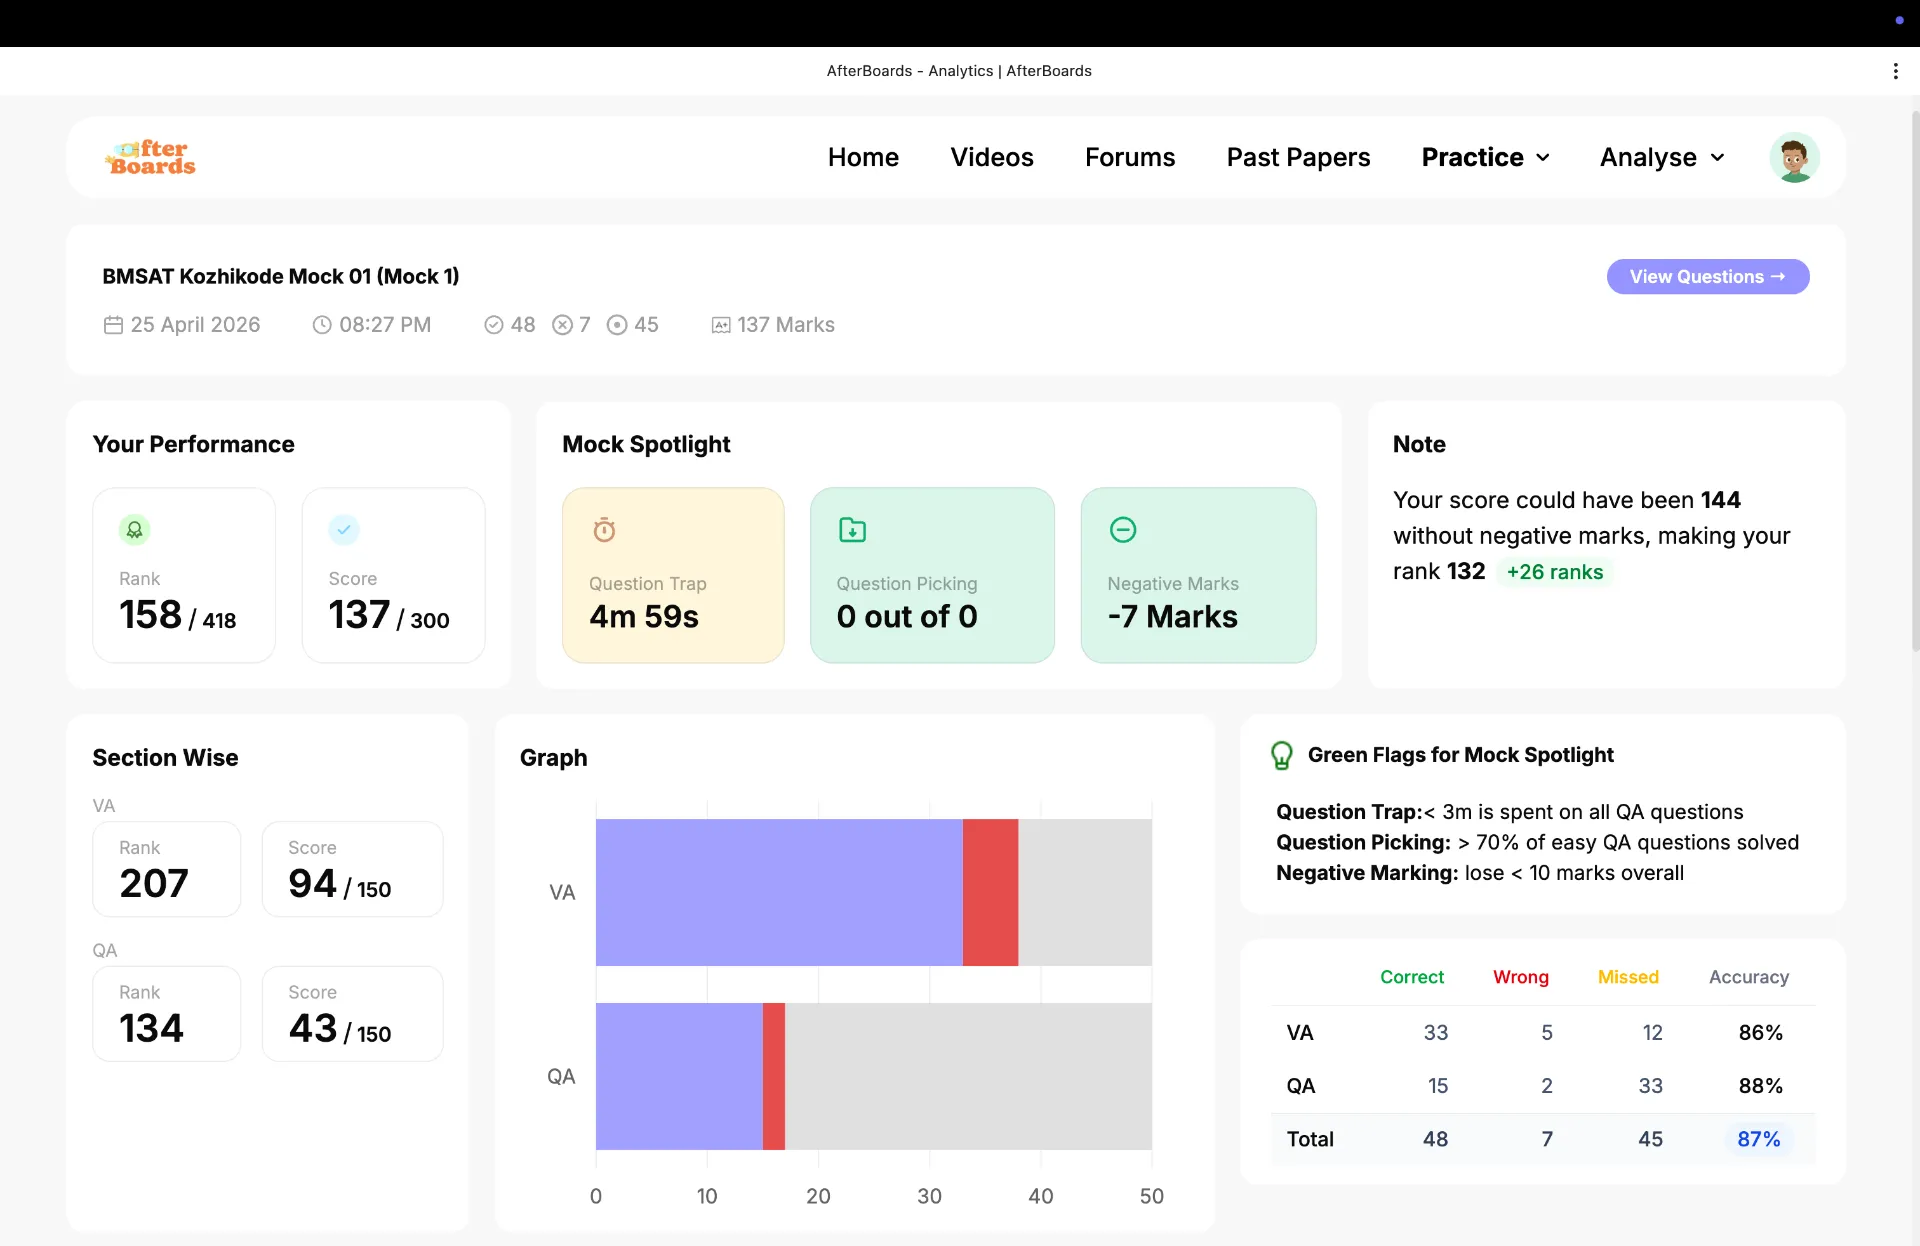
Task: Click the QA accuracy value 88%
Action: pyautogui.click(x=1760, y=1086)
